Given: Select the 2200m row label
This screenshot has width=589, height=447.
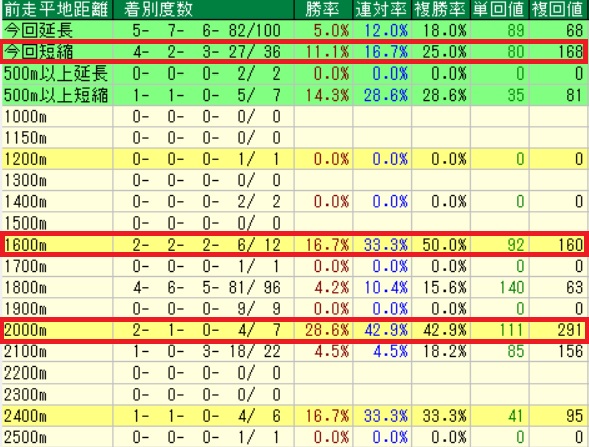Looking at the screenshot, I should click(25, 373).
